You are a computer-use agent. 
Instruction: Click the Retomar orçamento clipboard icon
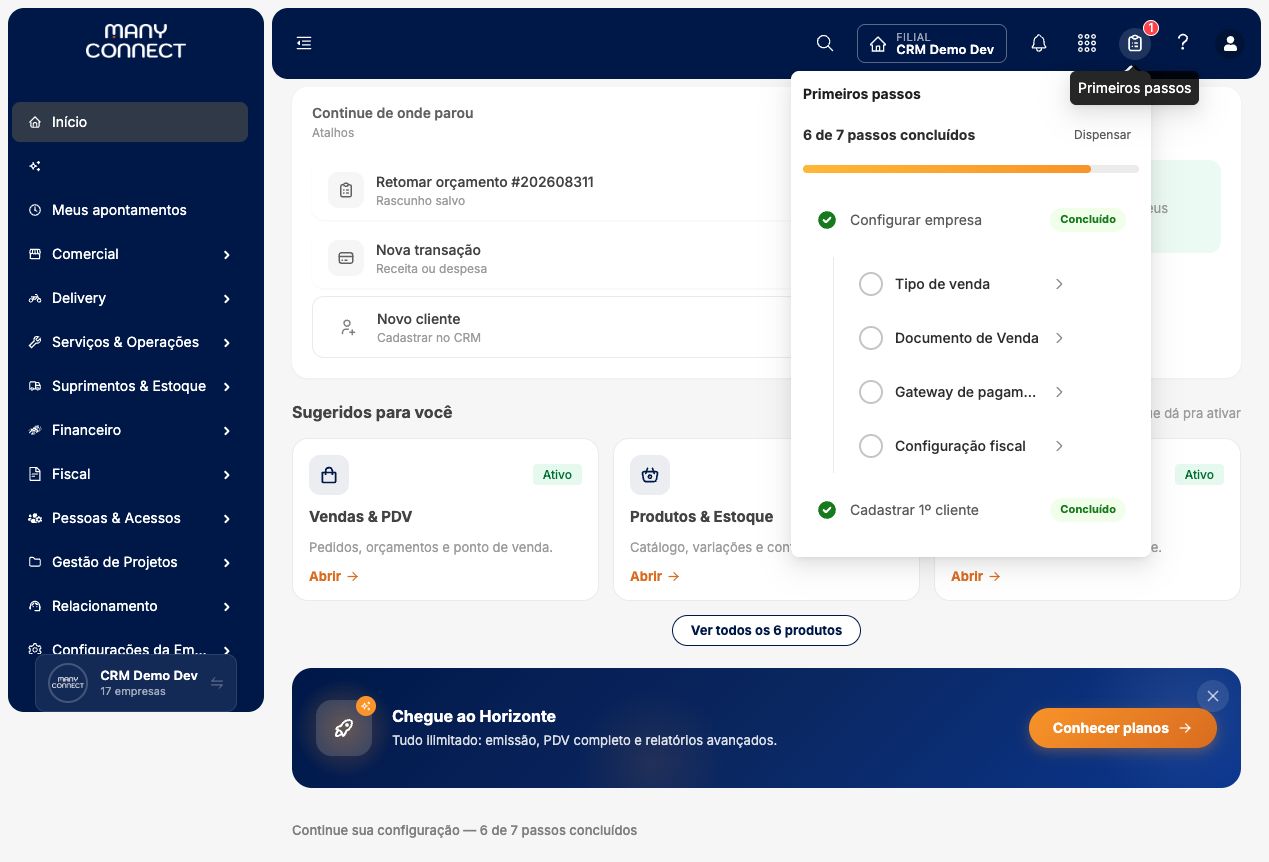346,190
